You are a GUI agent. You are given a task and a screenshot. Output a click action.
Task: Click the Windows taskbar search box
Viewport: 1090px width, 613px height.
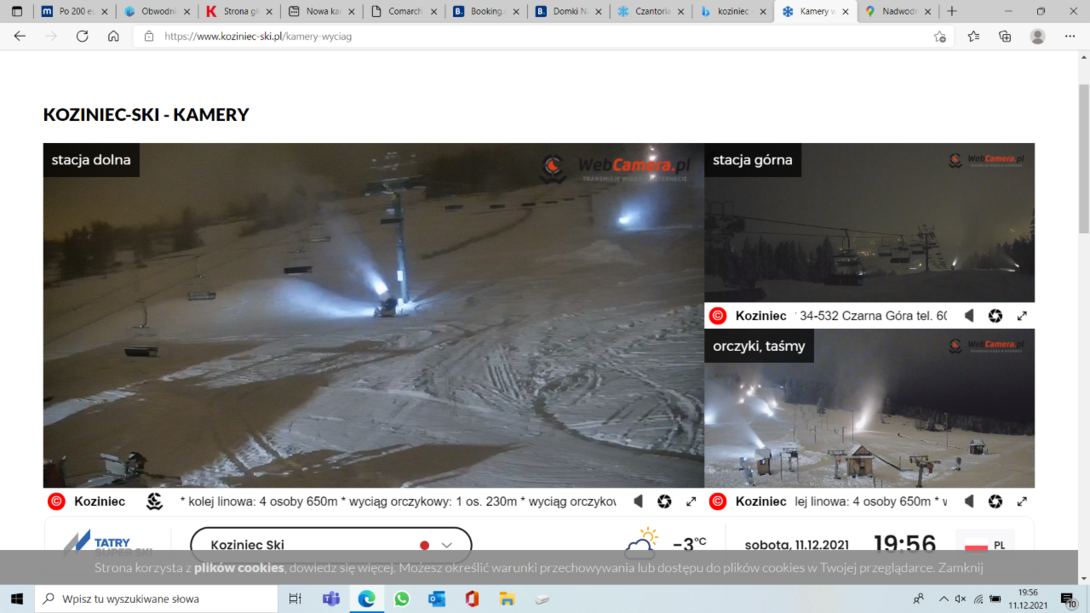tap(156, 598)
